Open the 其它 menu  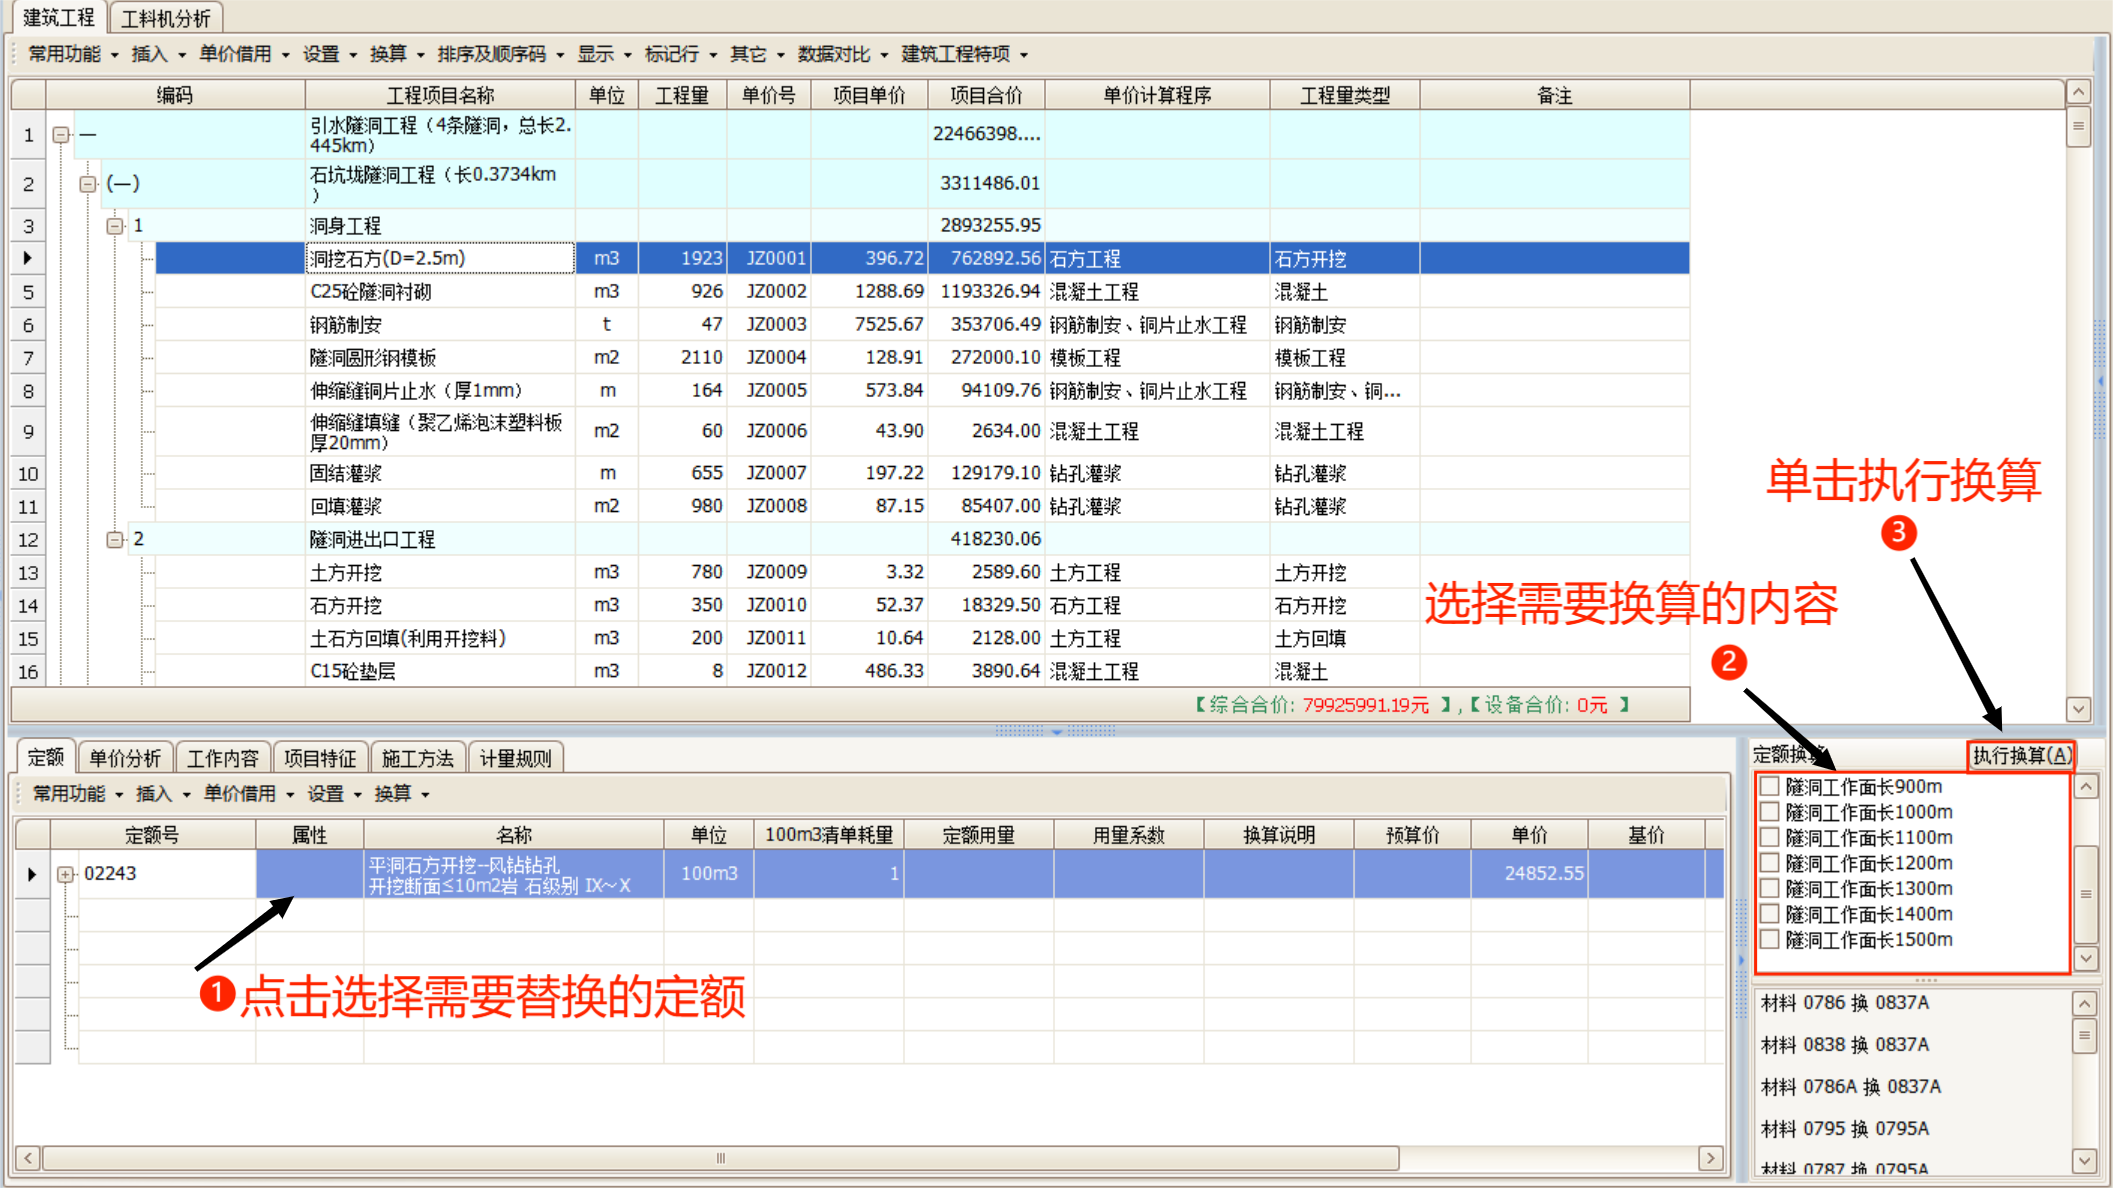(x=756, y=54)
